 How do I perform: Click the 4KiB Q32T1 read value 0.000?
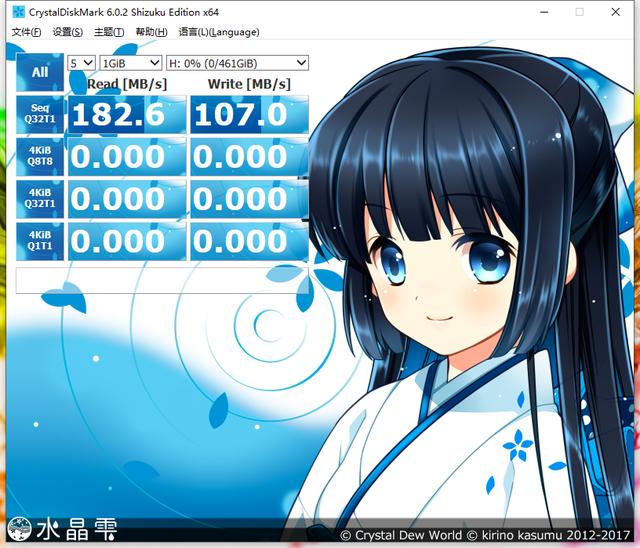(127, 199)
